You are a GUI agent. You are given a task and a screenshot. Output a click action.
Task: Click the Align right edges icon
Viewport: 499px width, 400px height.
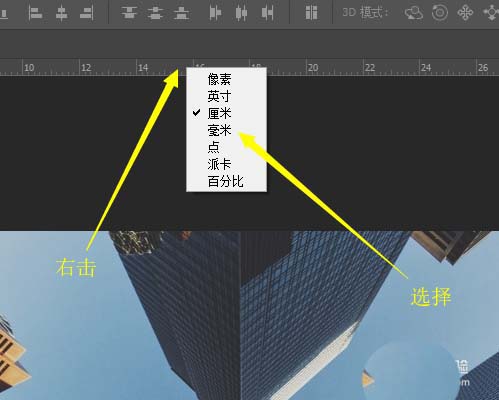point(87,13)
